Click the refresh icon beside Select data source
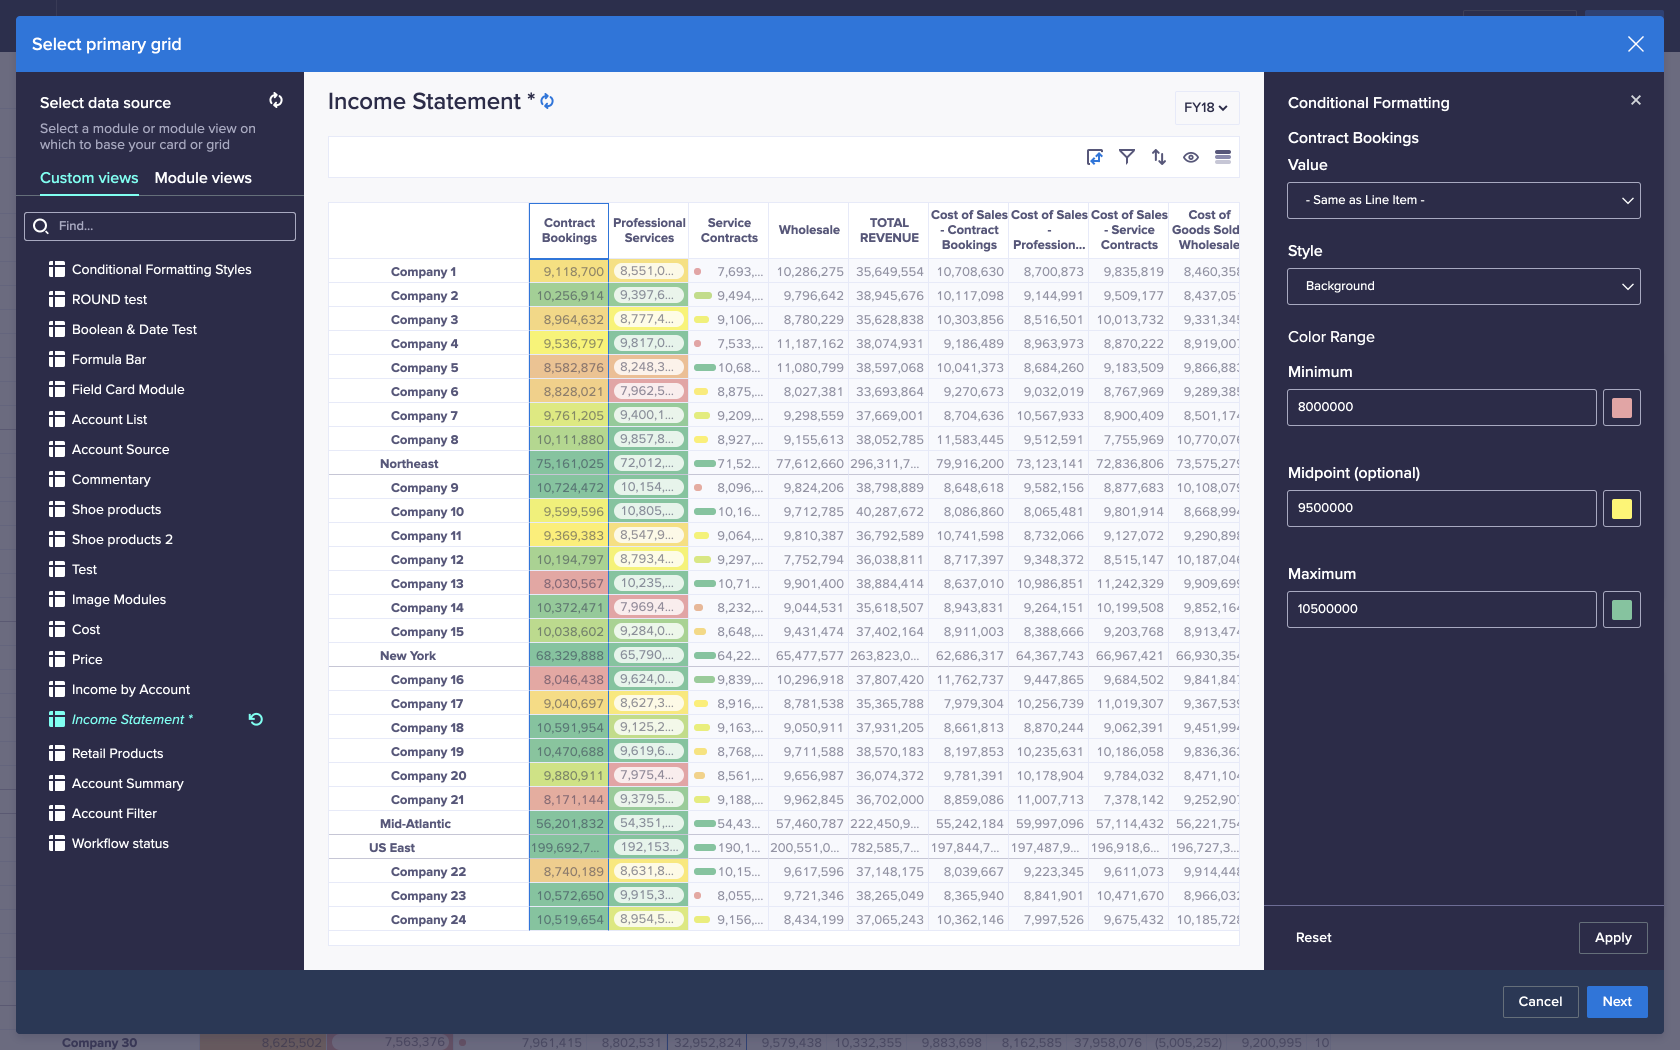 pyautogui.click(x=276, y=100)
